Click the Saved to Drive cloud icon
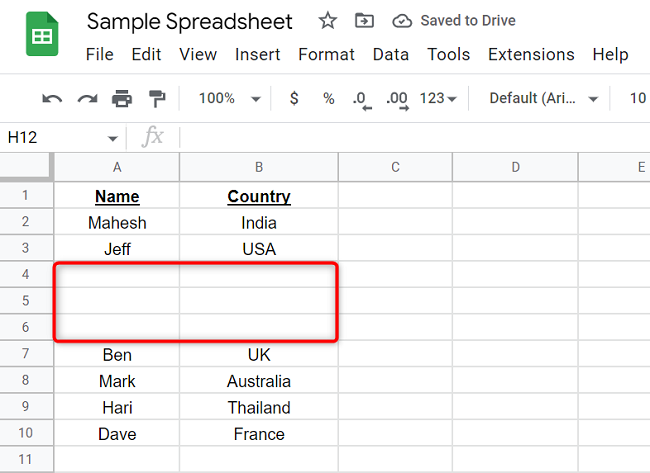 tap(401, 21)
